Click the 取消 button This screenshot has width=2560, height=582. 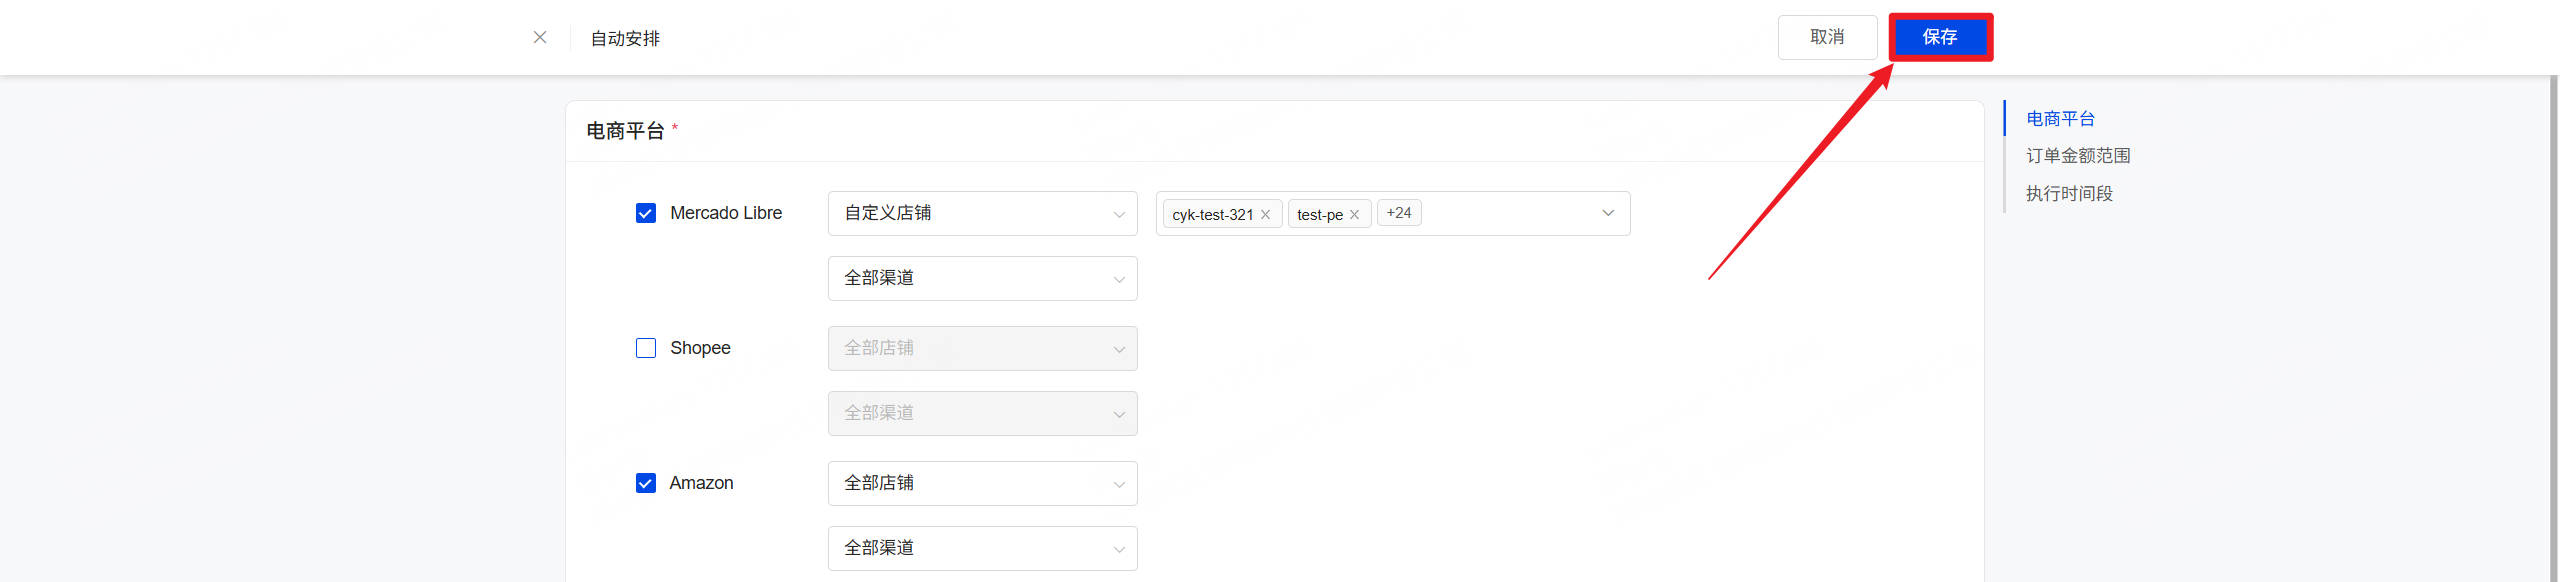point(1827,37)
